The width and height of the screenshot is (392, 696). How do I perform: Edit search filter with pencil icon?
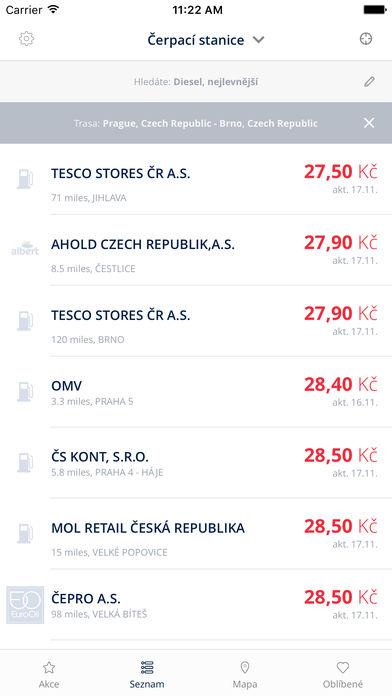369,82
